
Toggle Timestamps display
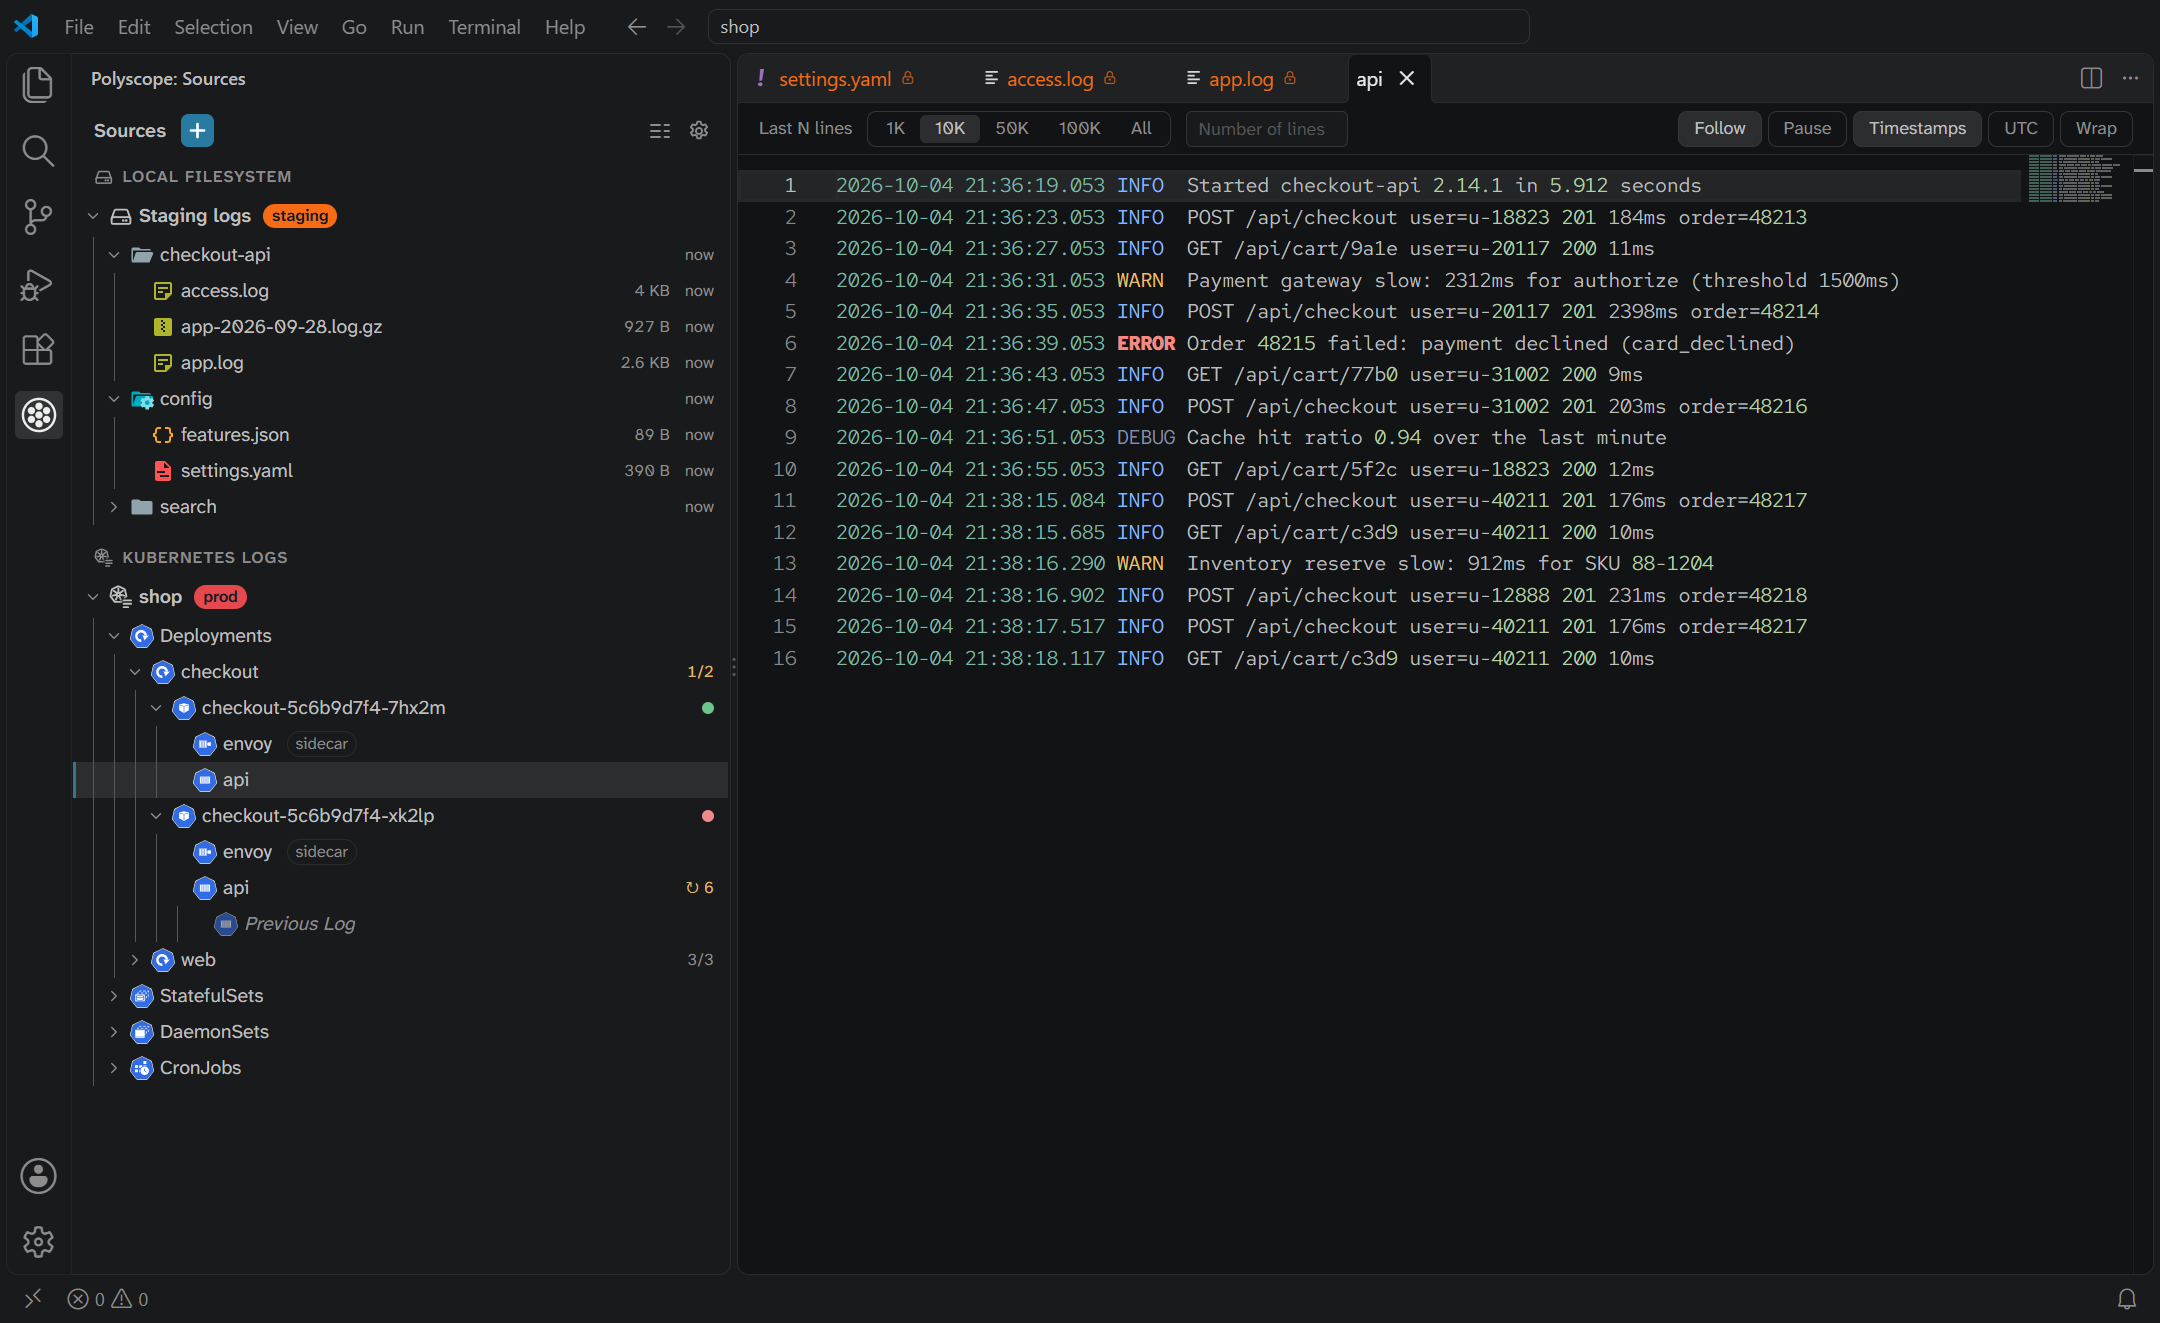pos(1917,129)
